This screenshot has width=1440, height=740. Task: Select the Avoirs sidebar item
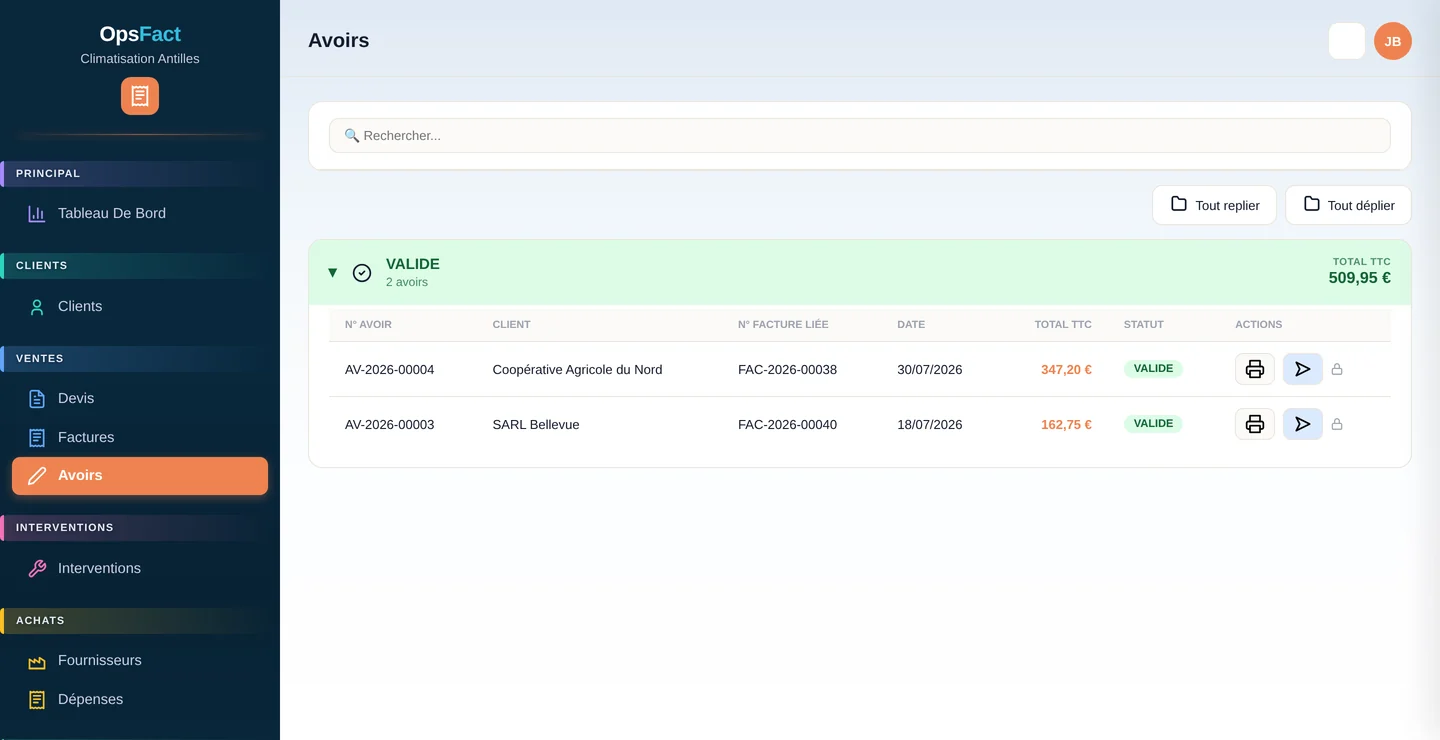pyautogui.click(x=140, y=476)
